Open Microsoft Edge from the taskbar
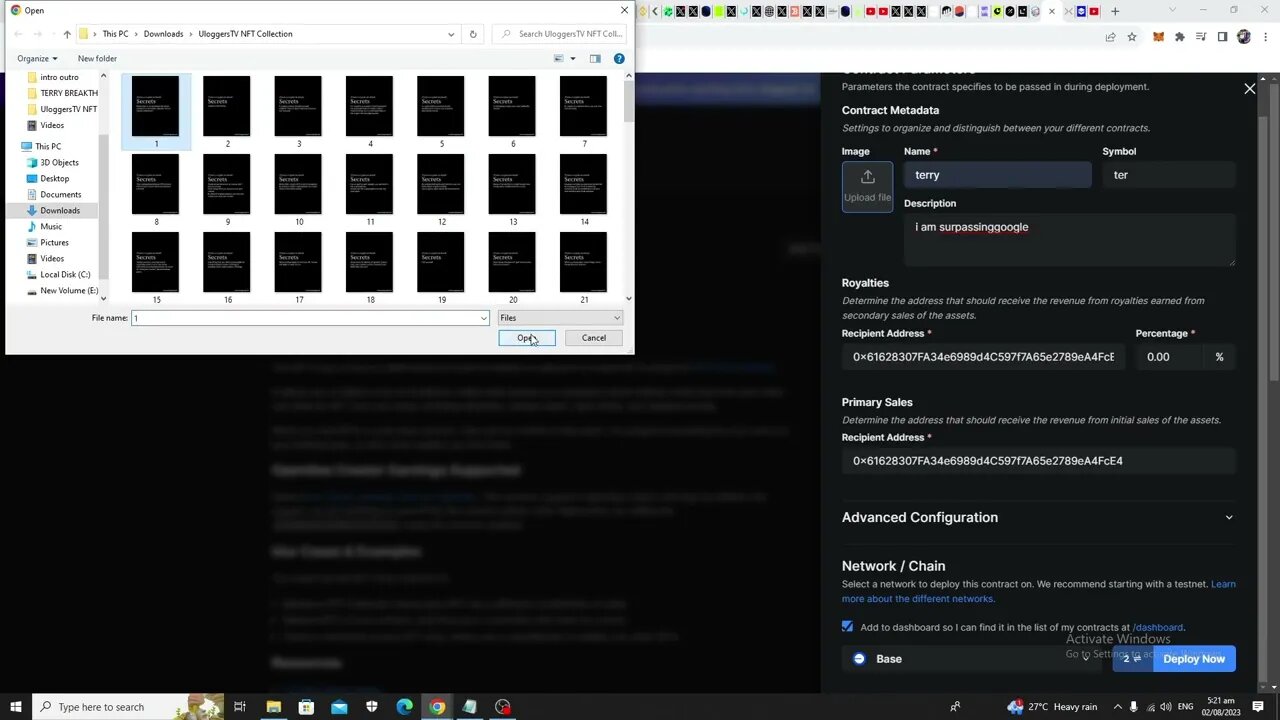 coord(404,707)
